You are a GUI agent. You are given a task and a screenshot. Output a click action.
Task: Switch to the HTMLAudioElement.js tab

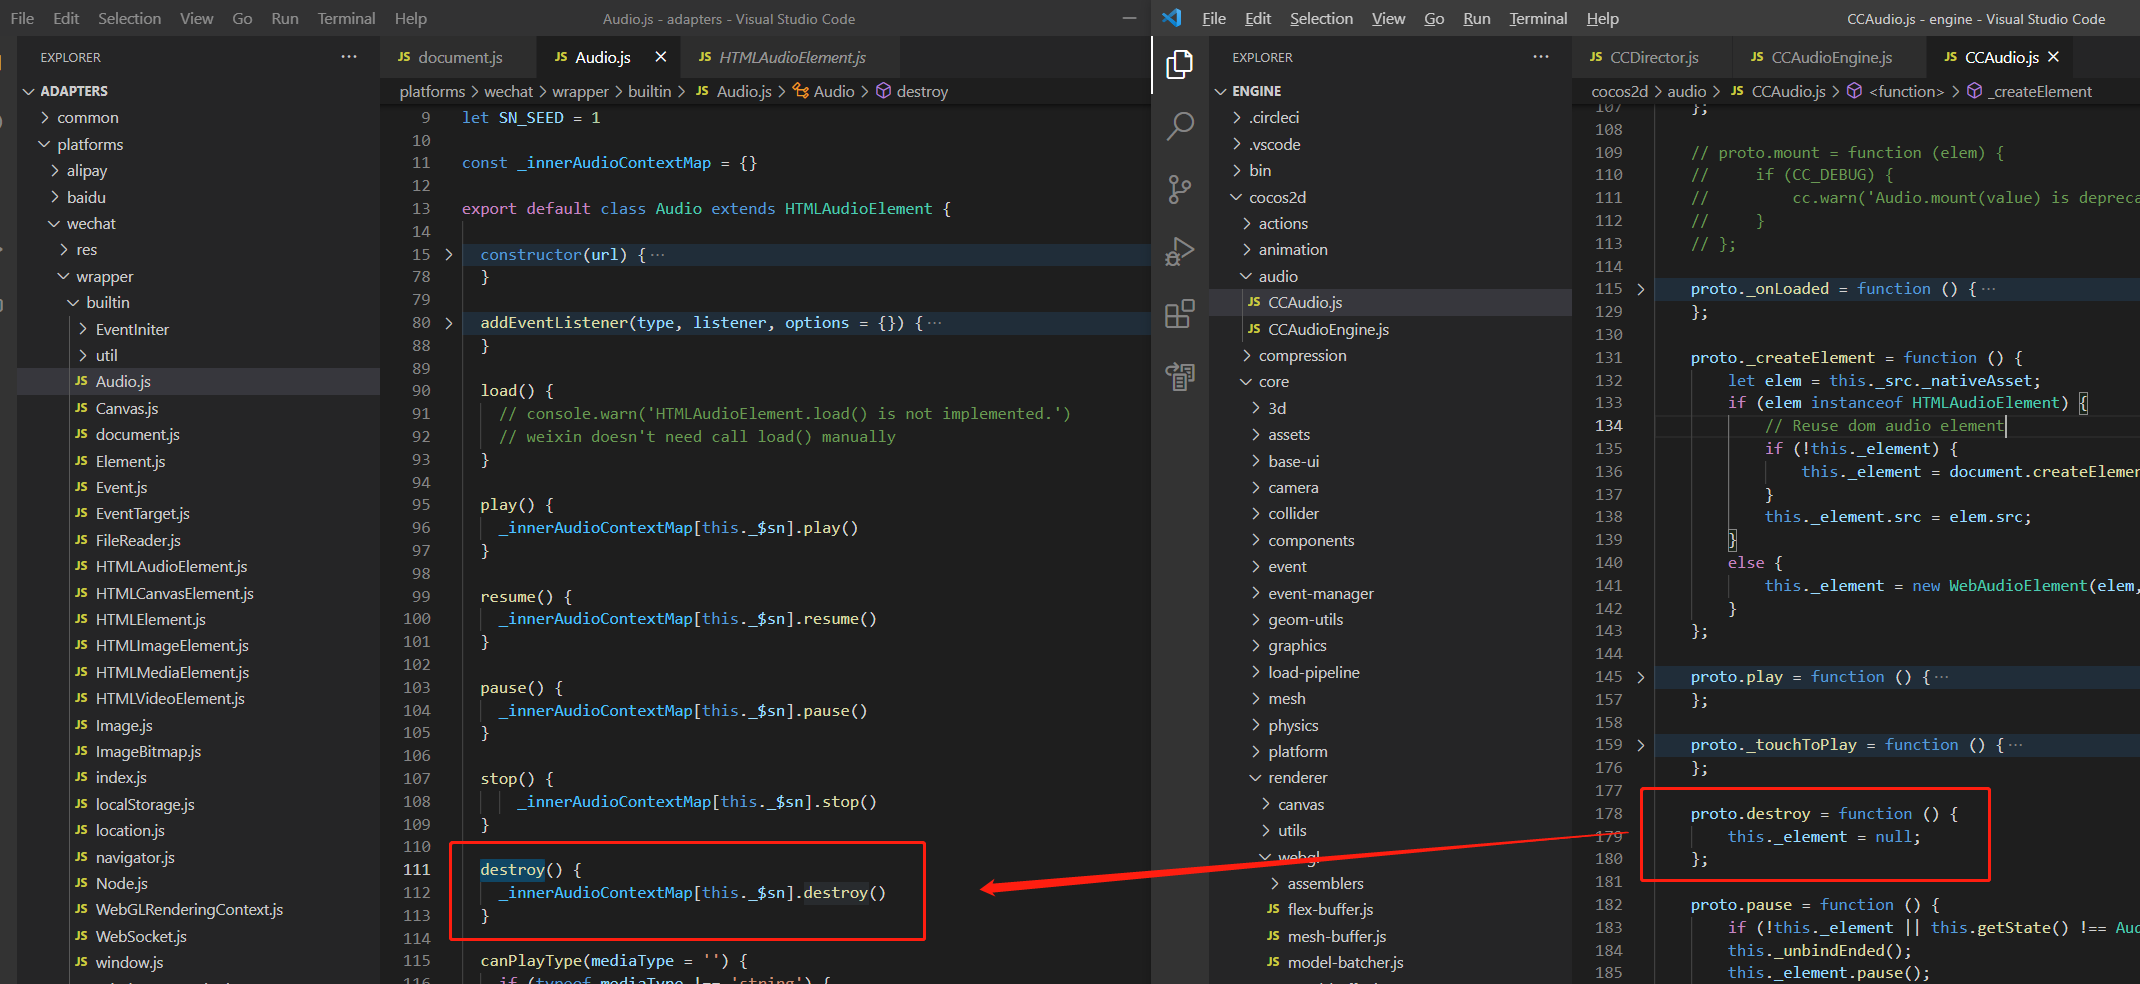791,58
